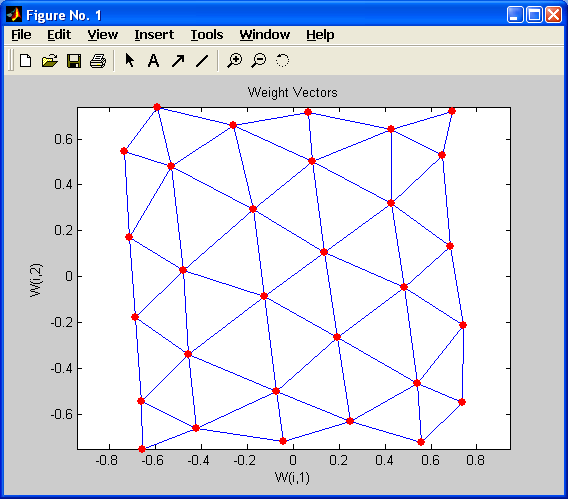Click the Weight Vectors plot title
The image size is (568, 499).
click(292, 92)
